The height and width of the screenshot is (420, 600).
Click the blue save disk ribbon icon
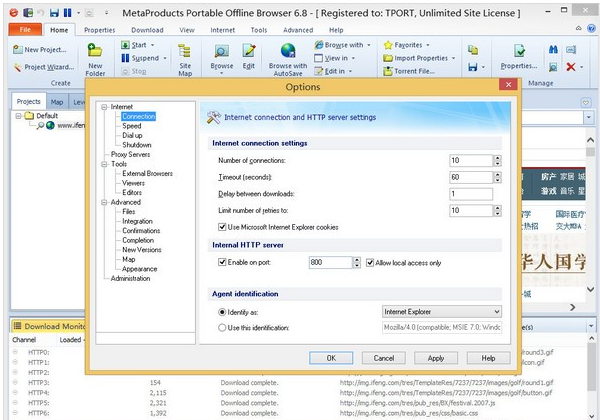click(473, 67)
